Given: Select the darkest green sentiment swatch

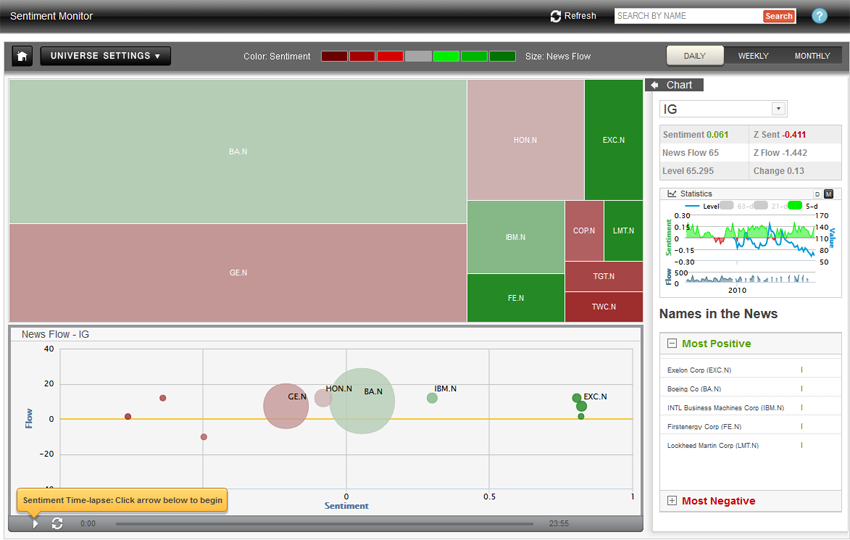Looking at the screenshot, I should [x=502, y=56].
